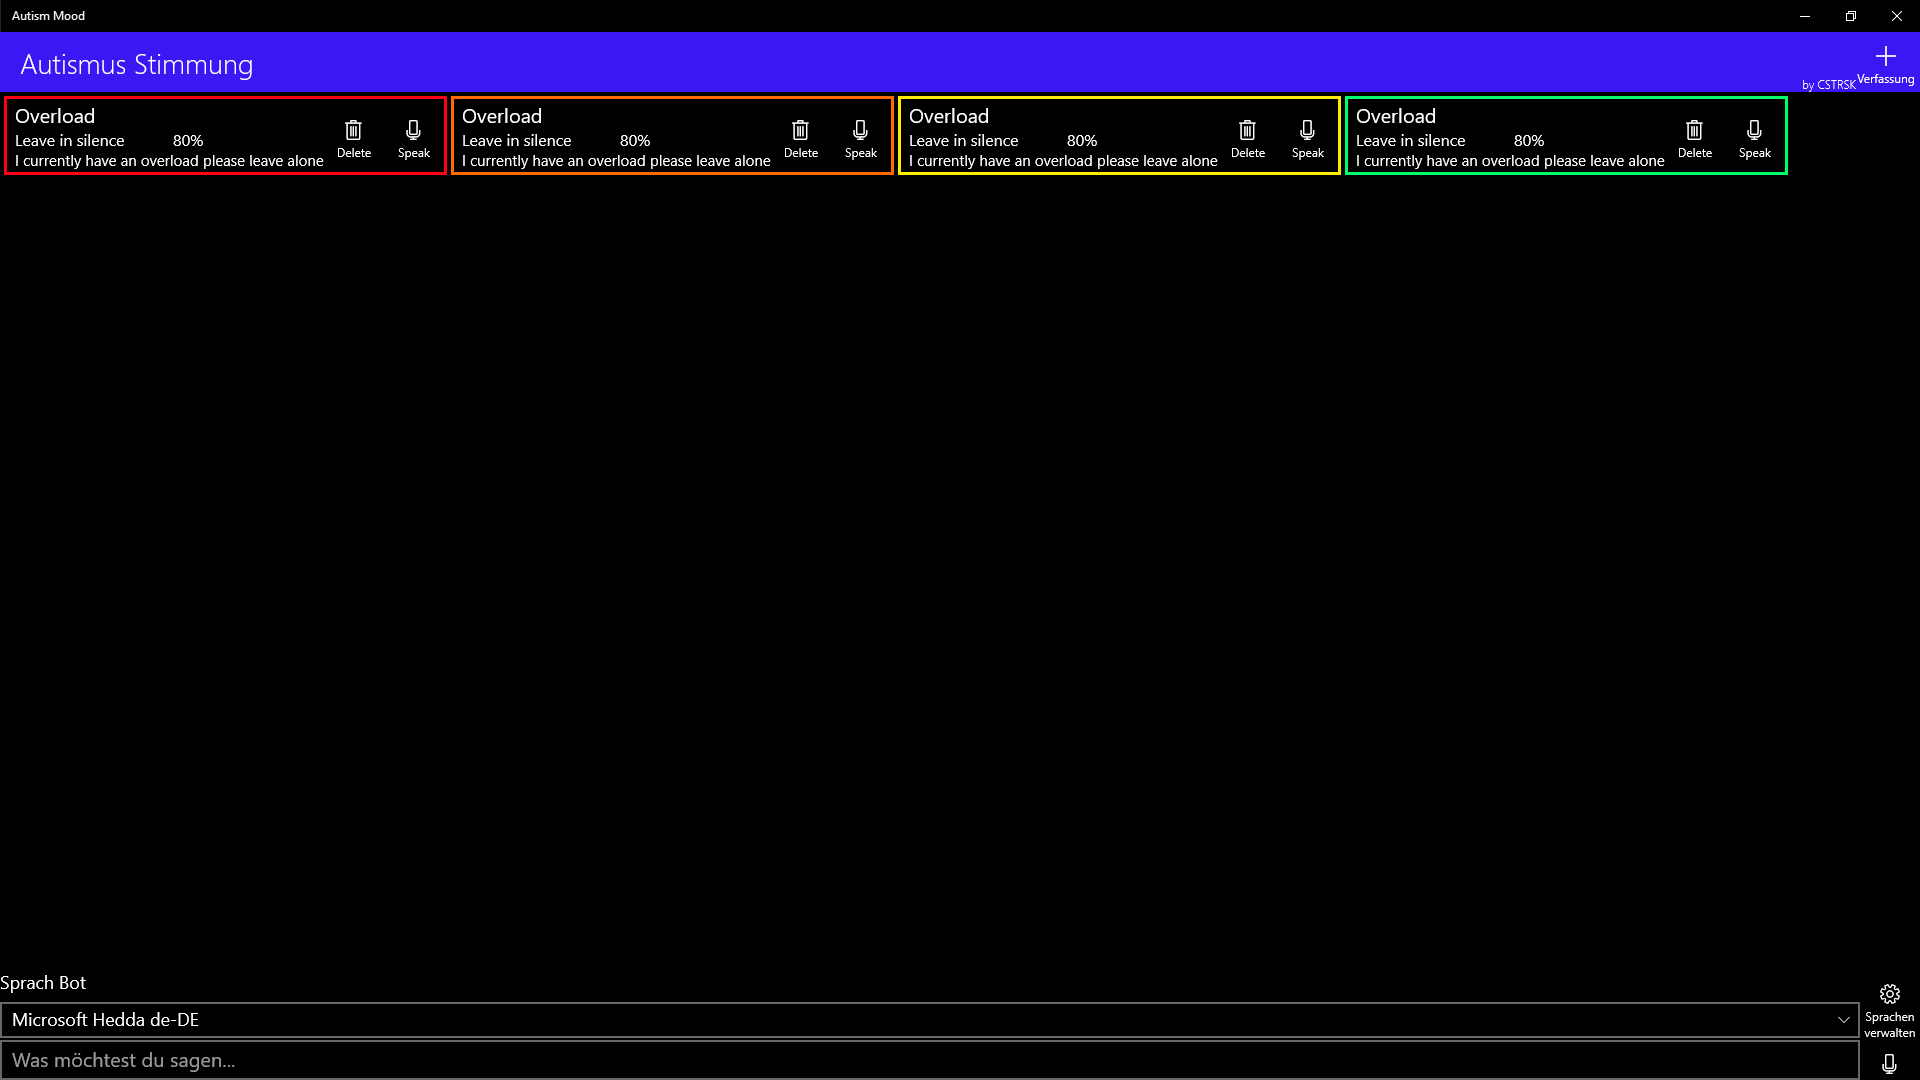Speak the orange-bordered Overload message

point(860,138)
